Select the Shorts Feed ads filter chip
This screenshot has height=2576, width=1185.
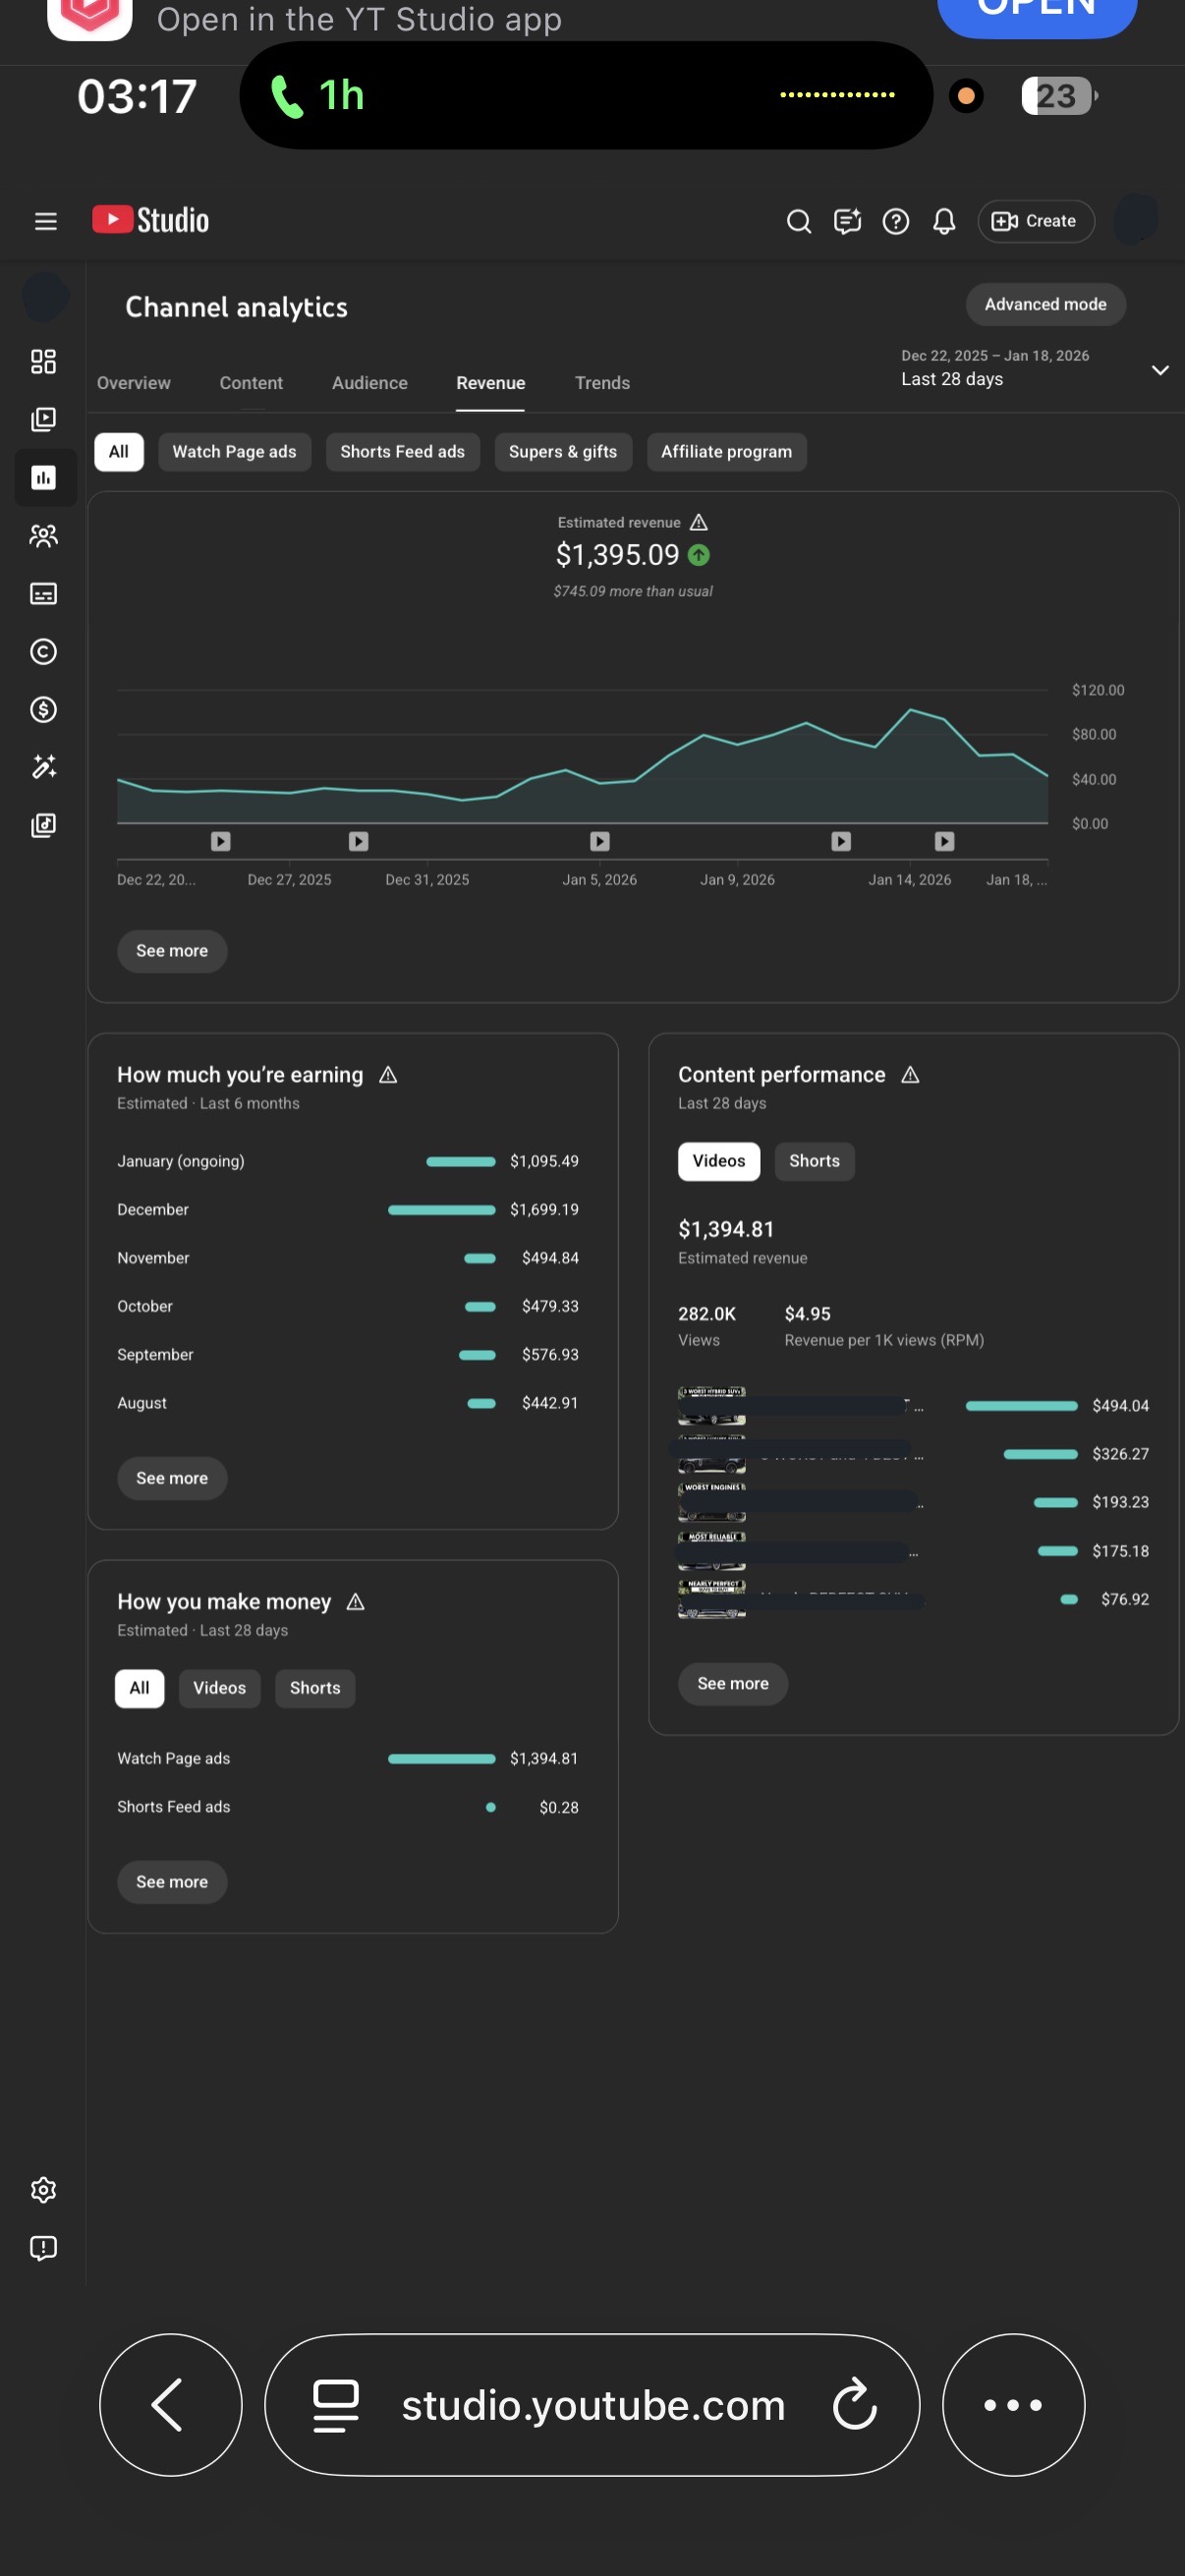coord(402,452)
